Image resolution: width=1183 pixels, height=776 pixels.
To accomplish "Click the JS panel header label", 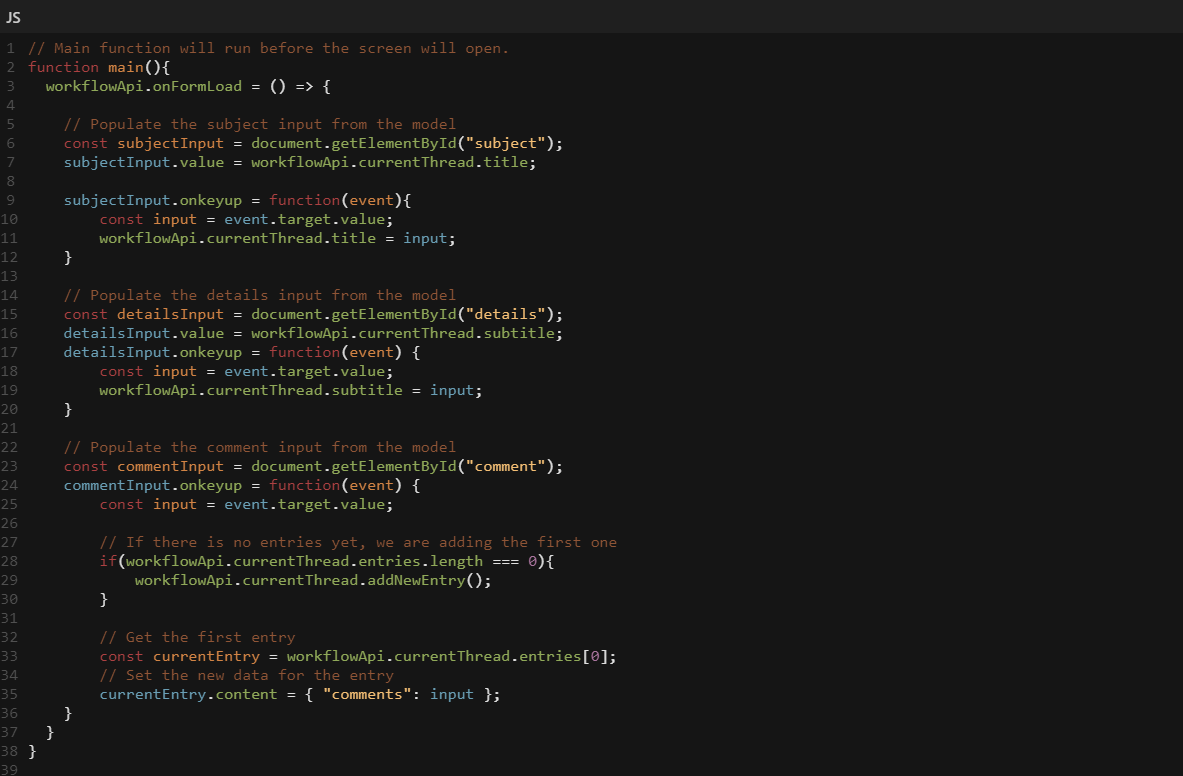I will click(x=13, y=16).
